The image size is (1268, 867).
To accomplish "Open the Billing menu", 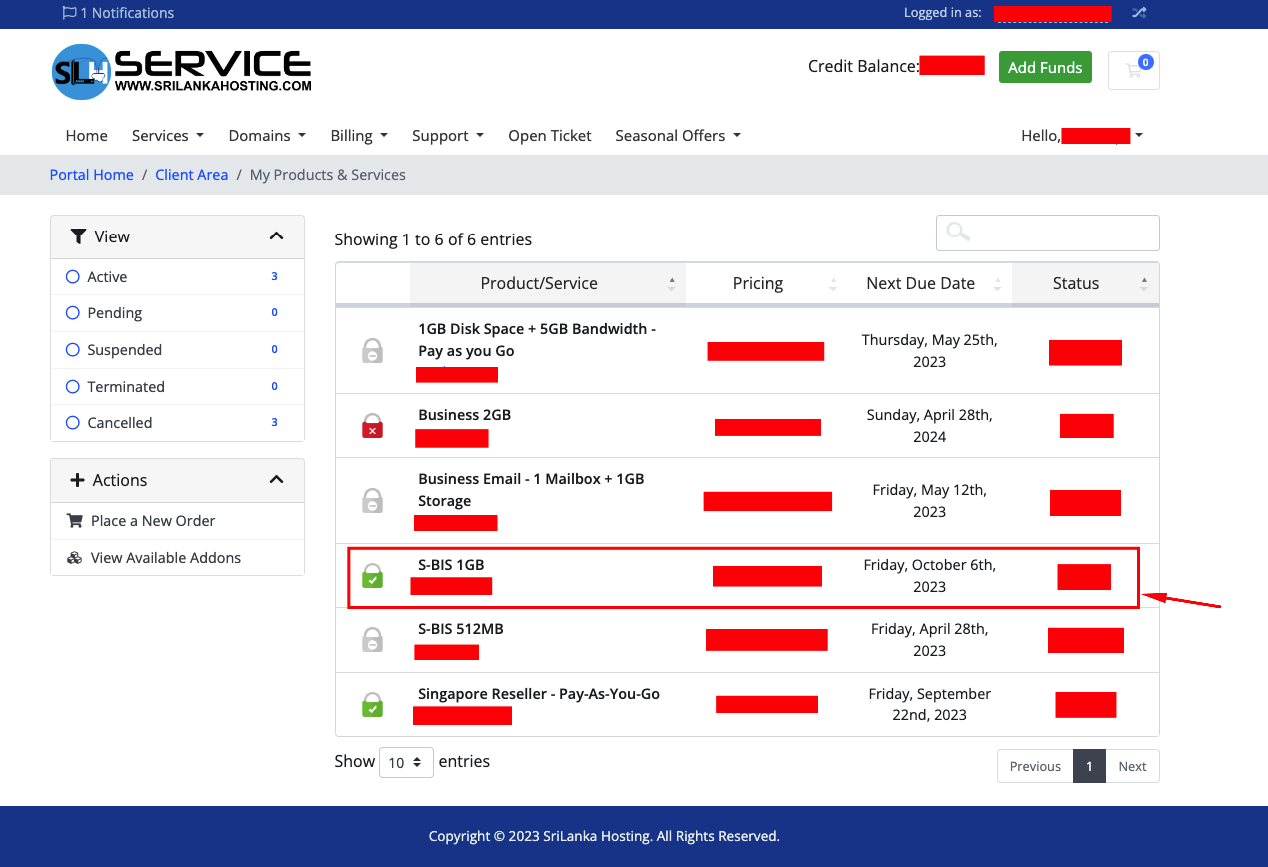I will tap(358, 136).
